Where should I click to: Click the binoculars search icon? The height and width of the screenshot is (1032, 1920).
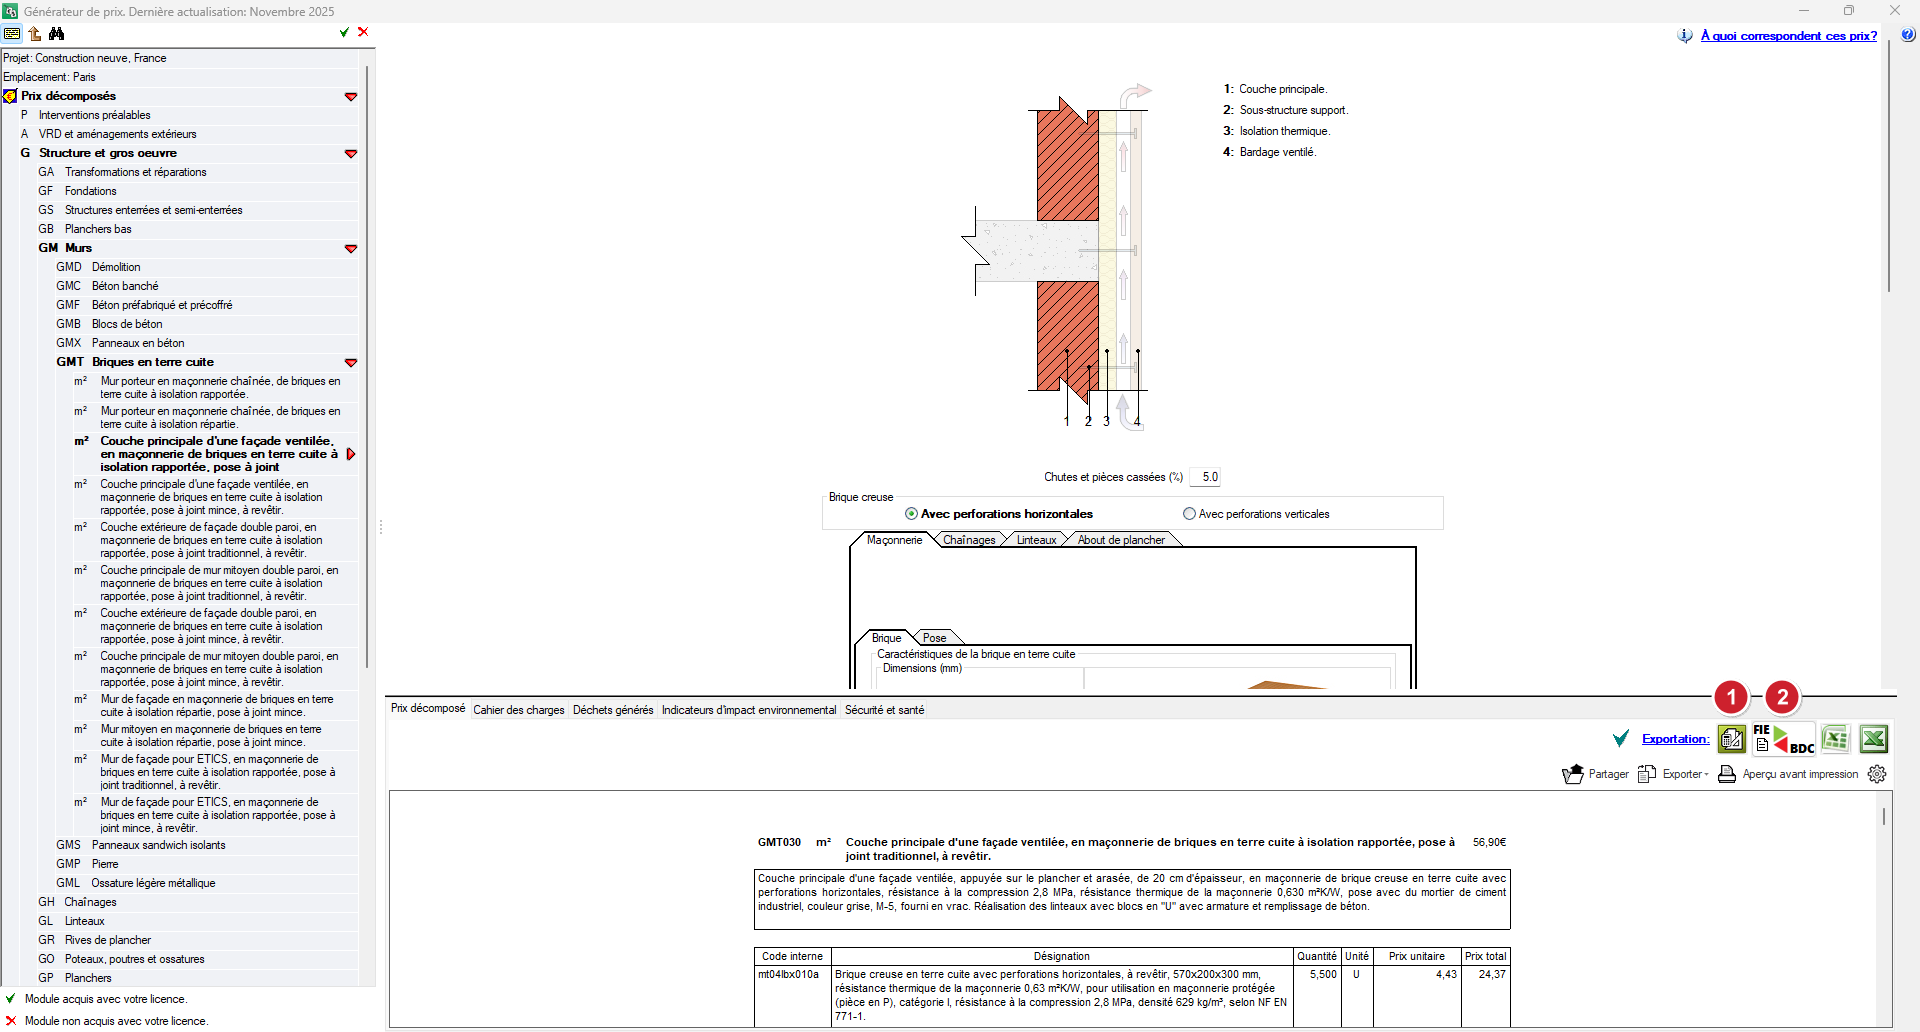coord(57,34)
